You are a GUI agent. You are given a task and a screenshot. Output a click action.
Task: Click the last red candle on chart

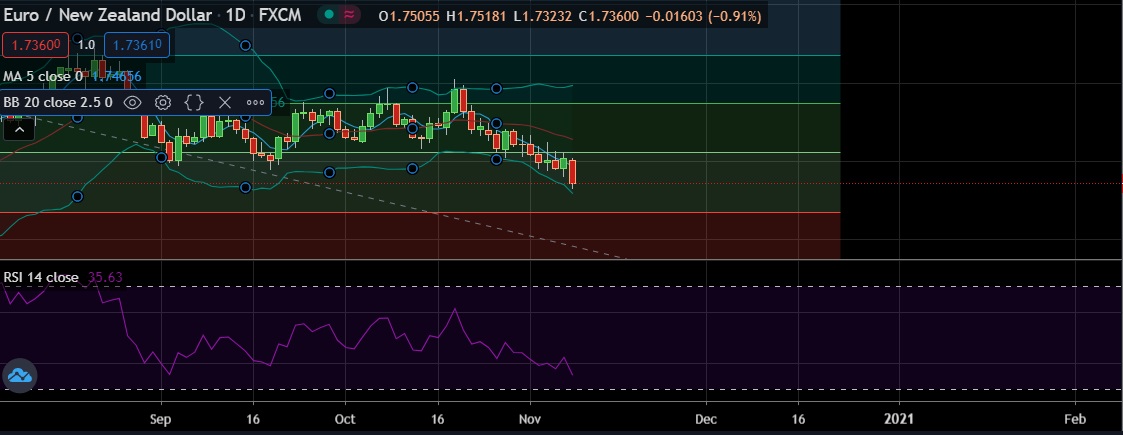click(572, 173)
